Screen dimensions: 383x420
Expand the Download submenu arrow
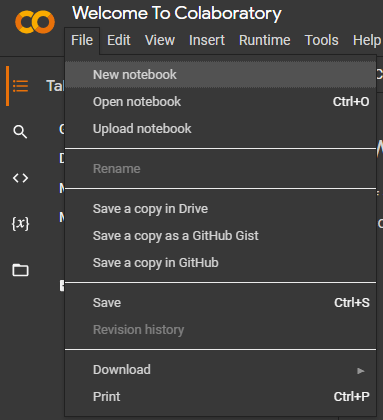pyautogui.click(x=361, y=371)
